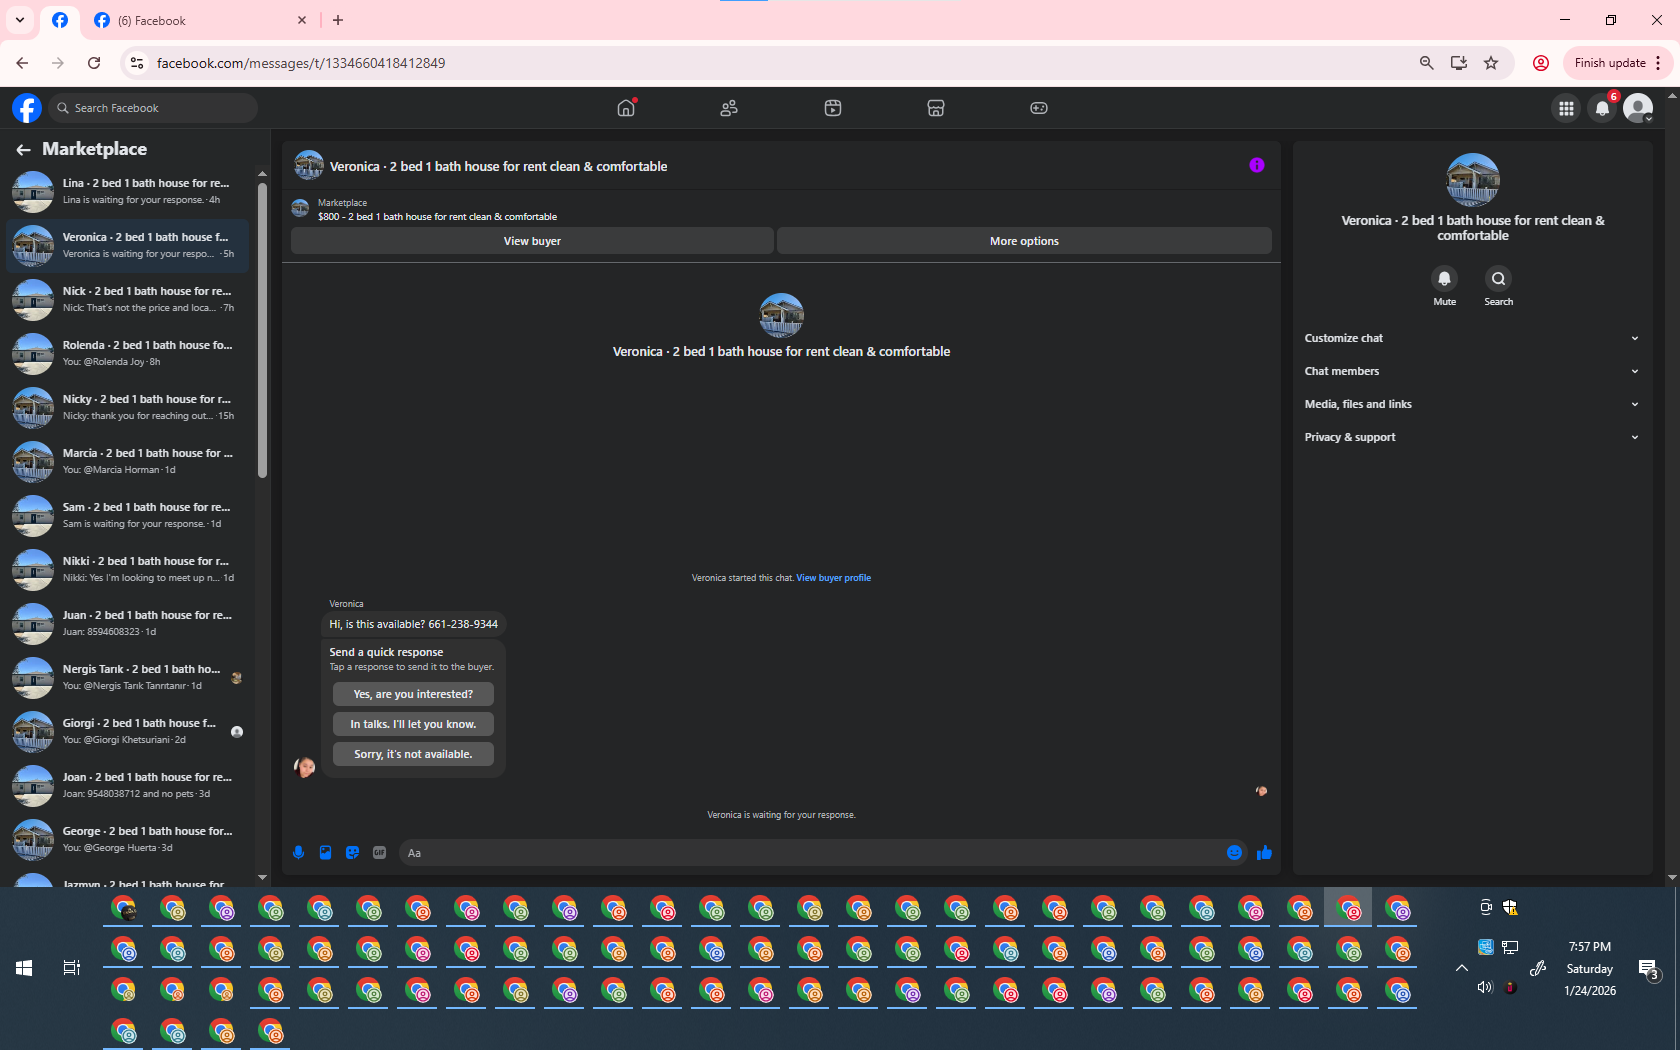The image size is (1680, 1050).
Task: Close the (6) Facebook tab
Action: pyautogui.click(x=302, y=20)
